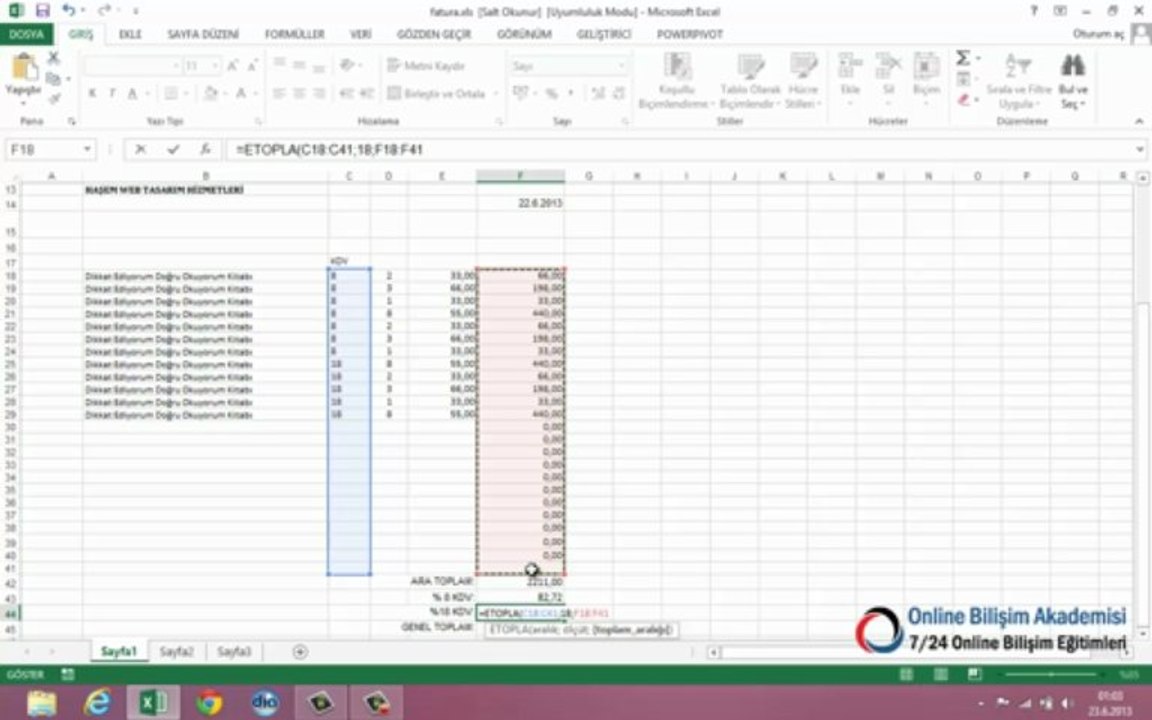Open the Sayı number format dropdown
This screenshot has width=1152, height=720.
[x=622, y=66]
